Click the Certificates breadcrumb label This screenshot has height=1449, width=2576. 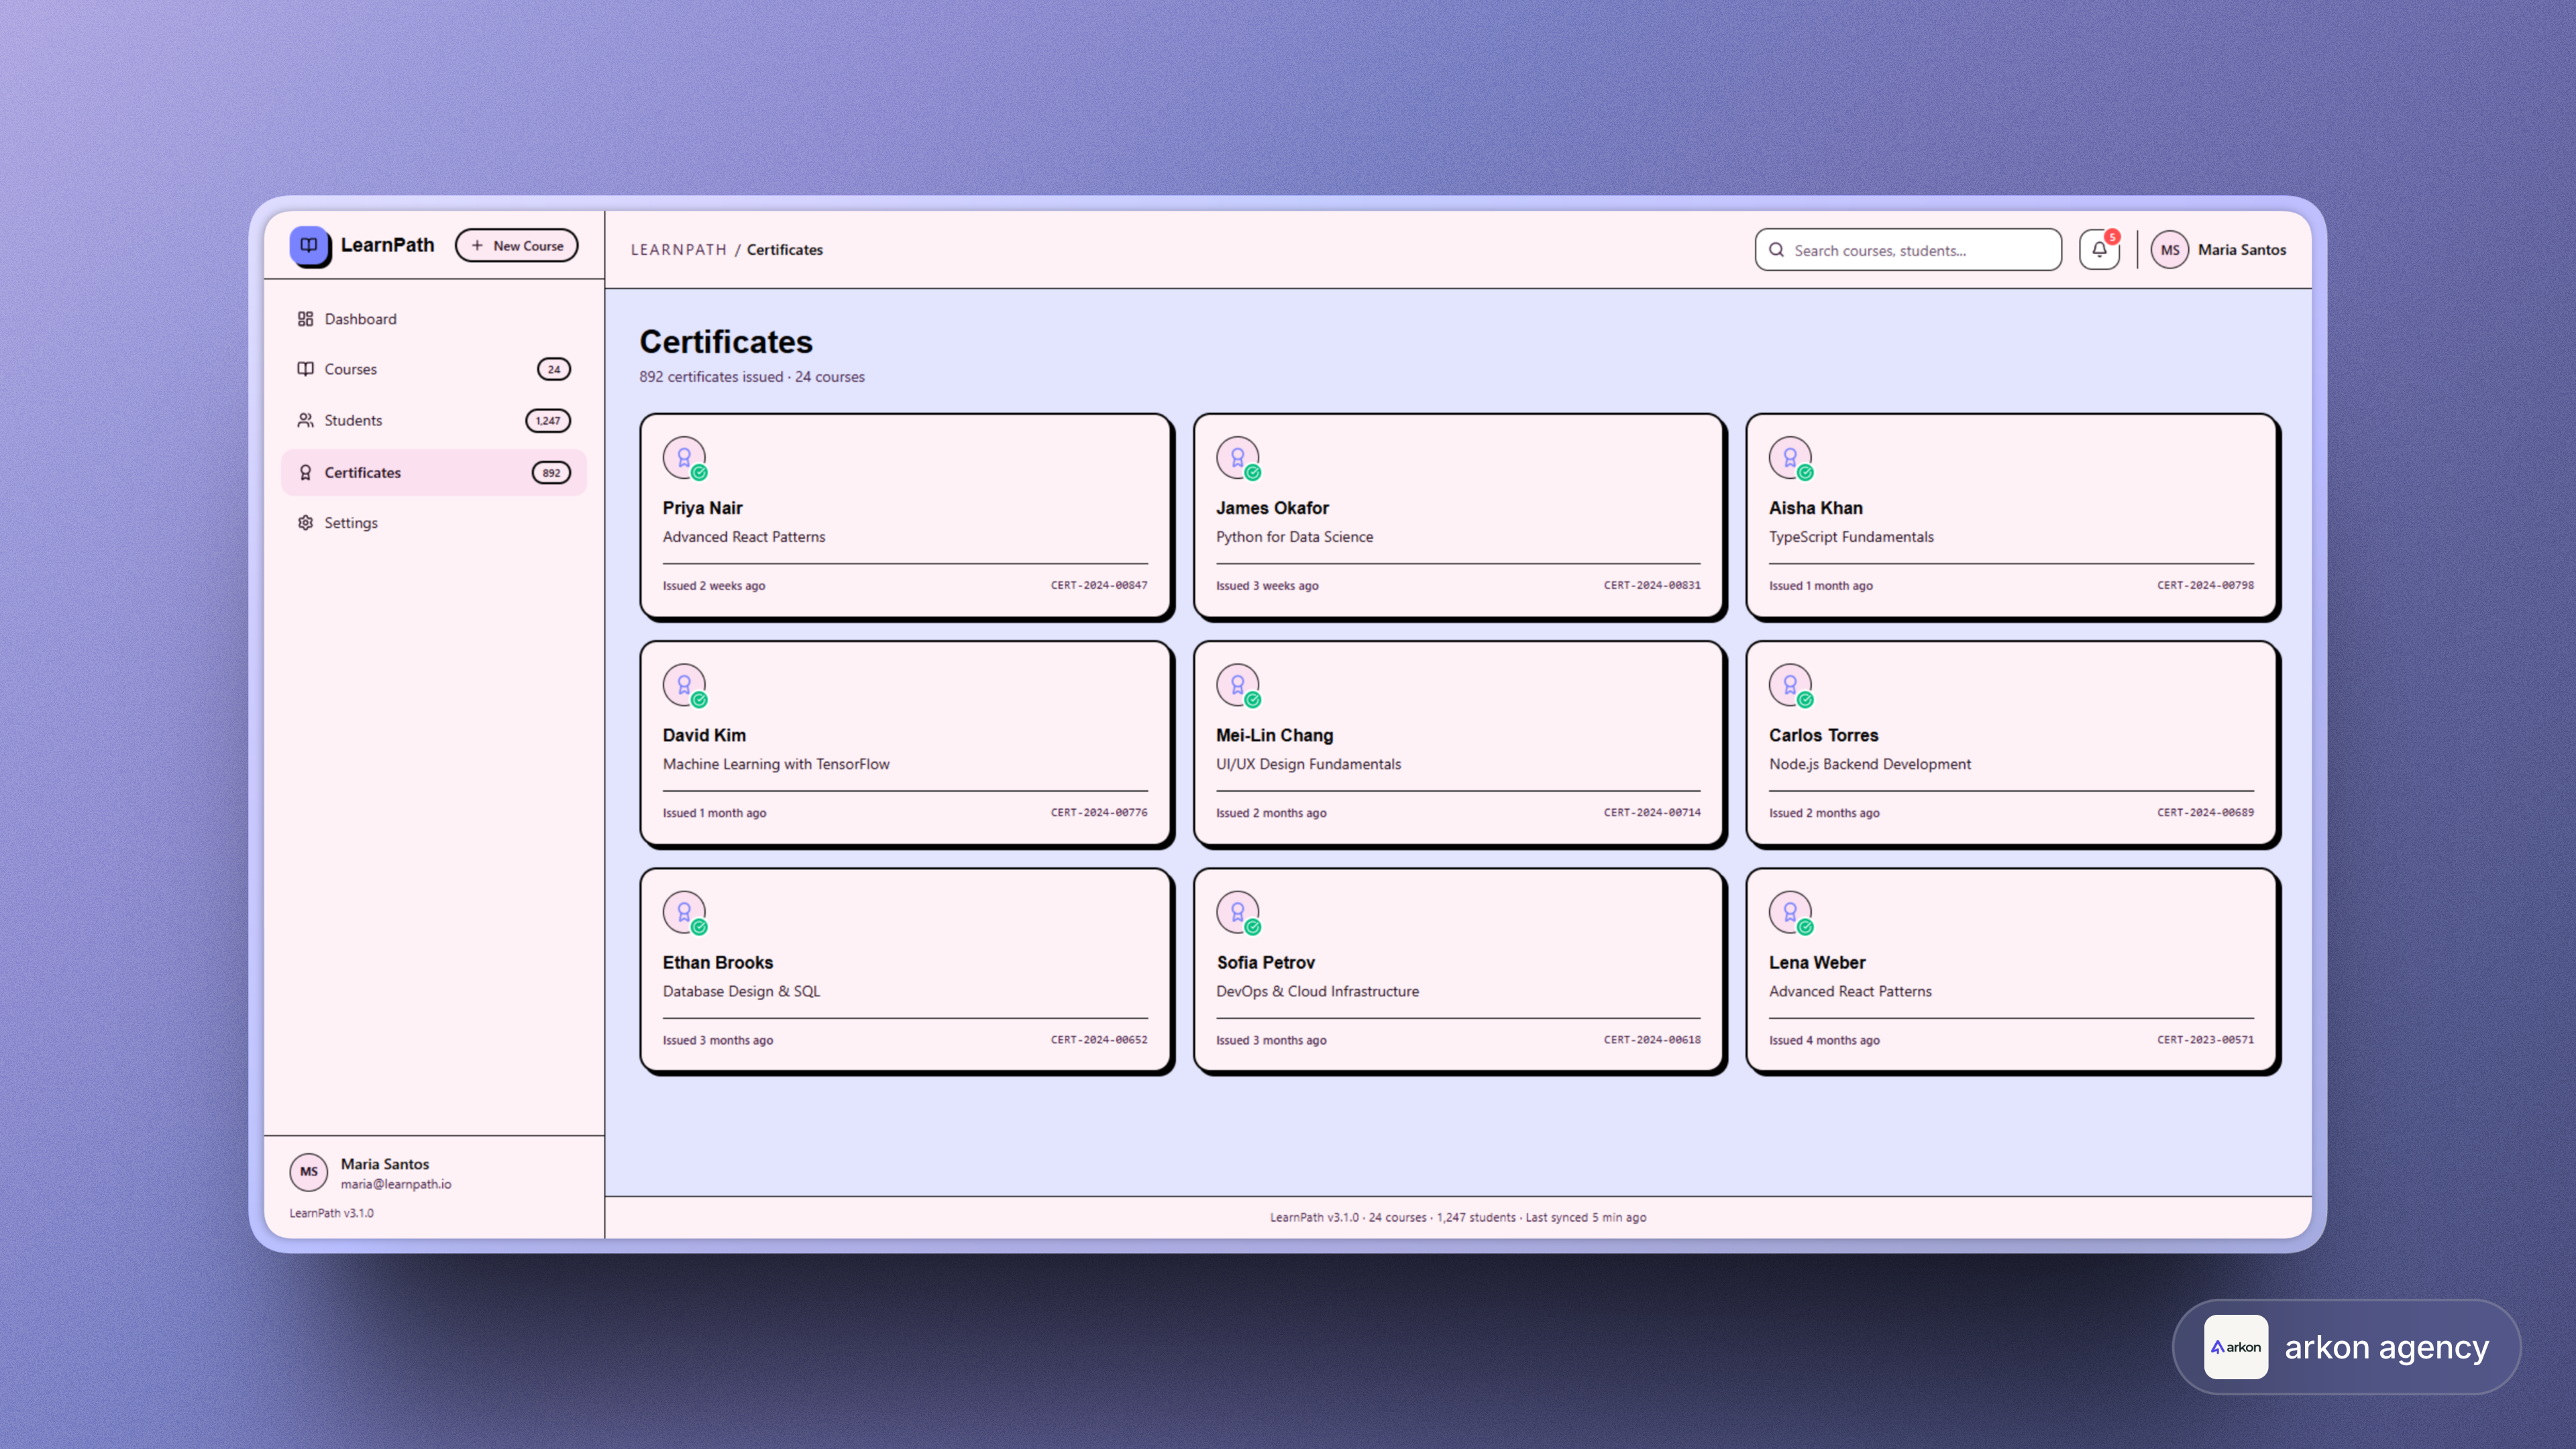(784, 250)
